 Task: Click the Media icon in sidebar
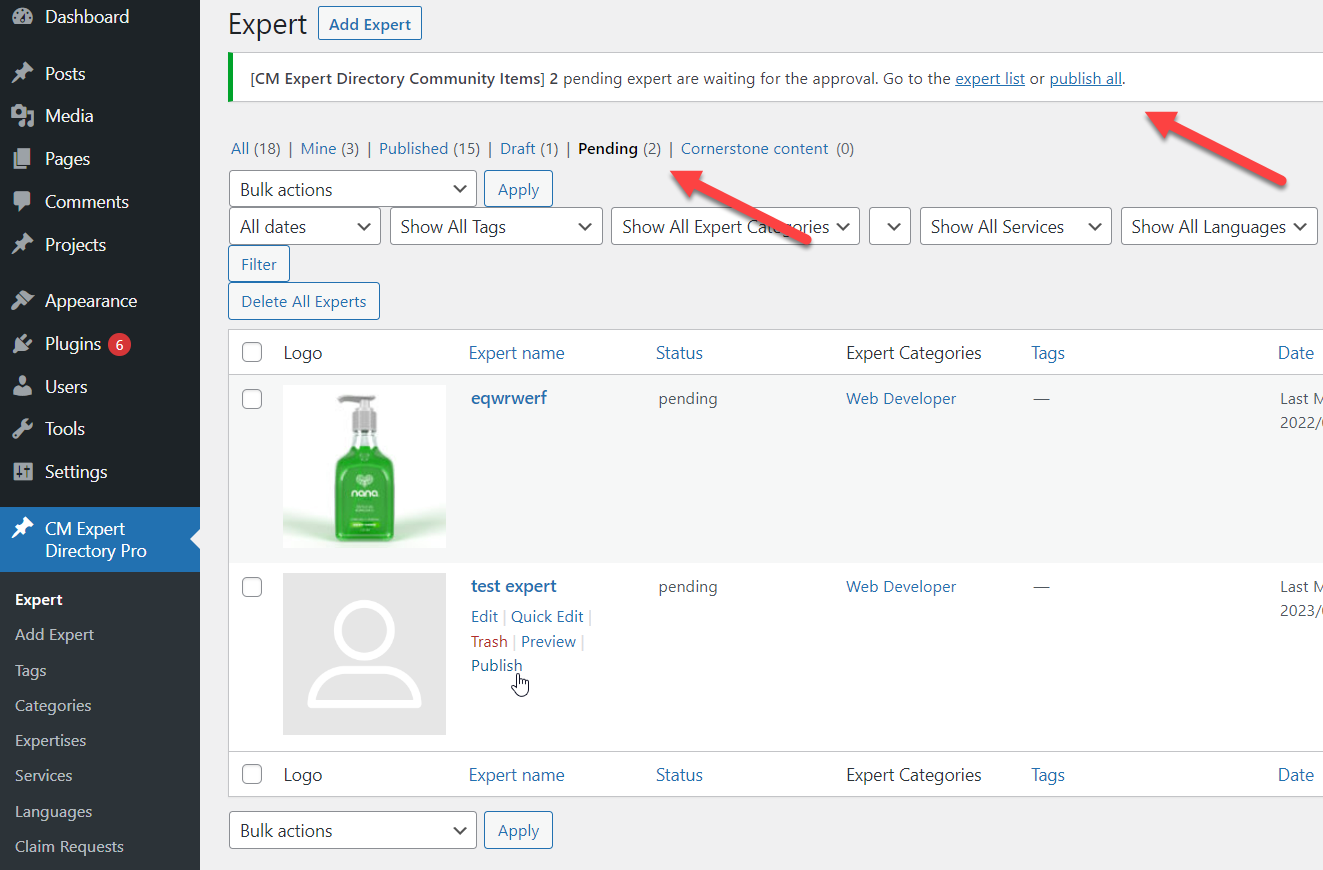click(x=22, y=116)
